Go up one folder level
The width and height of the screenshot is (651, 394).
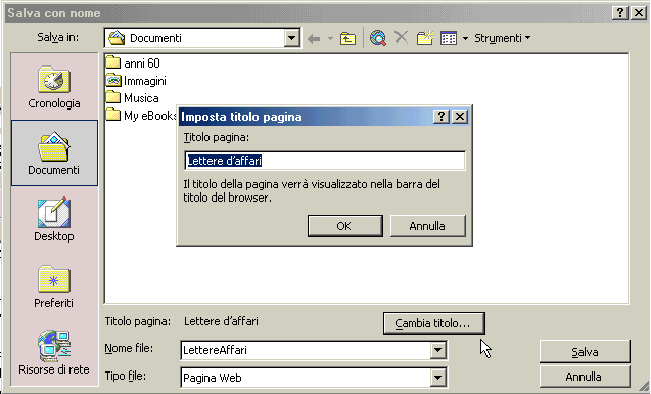348,39
